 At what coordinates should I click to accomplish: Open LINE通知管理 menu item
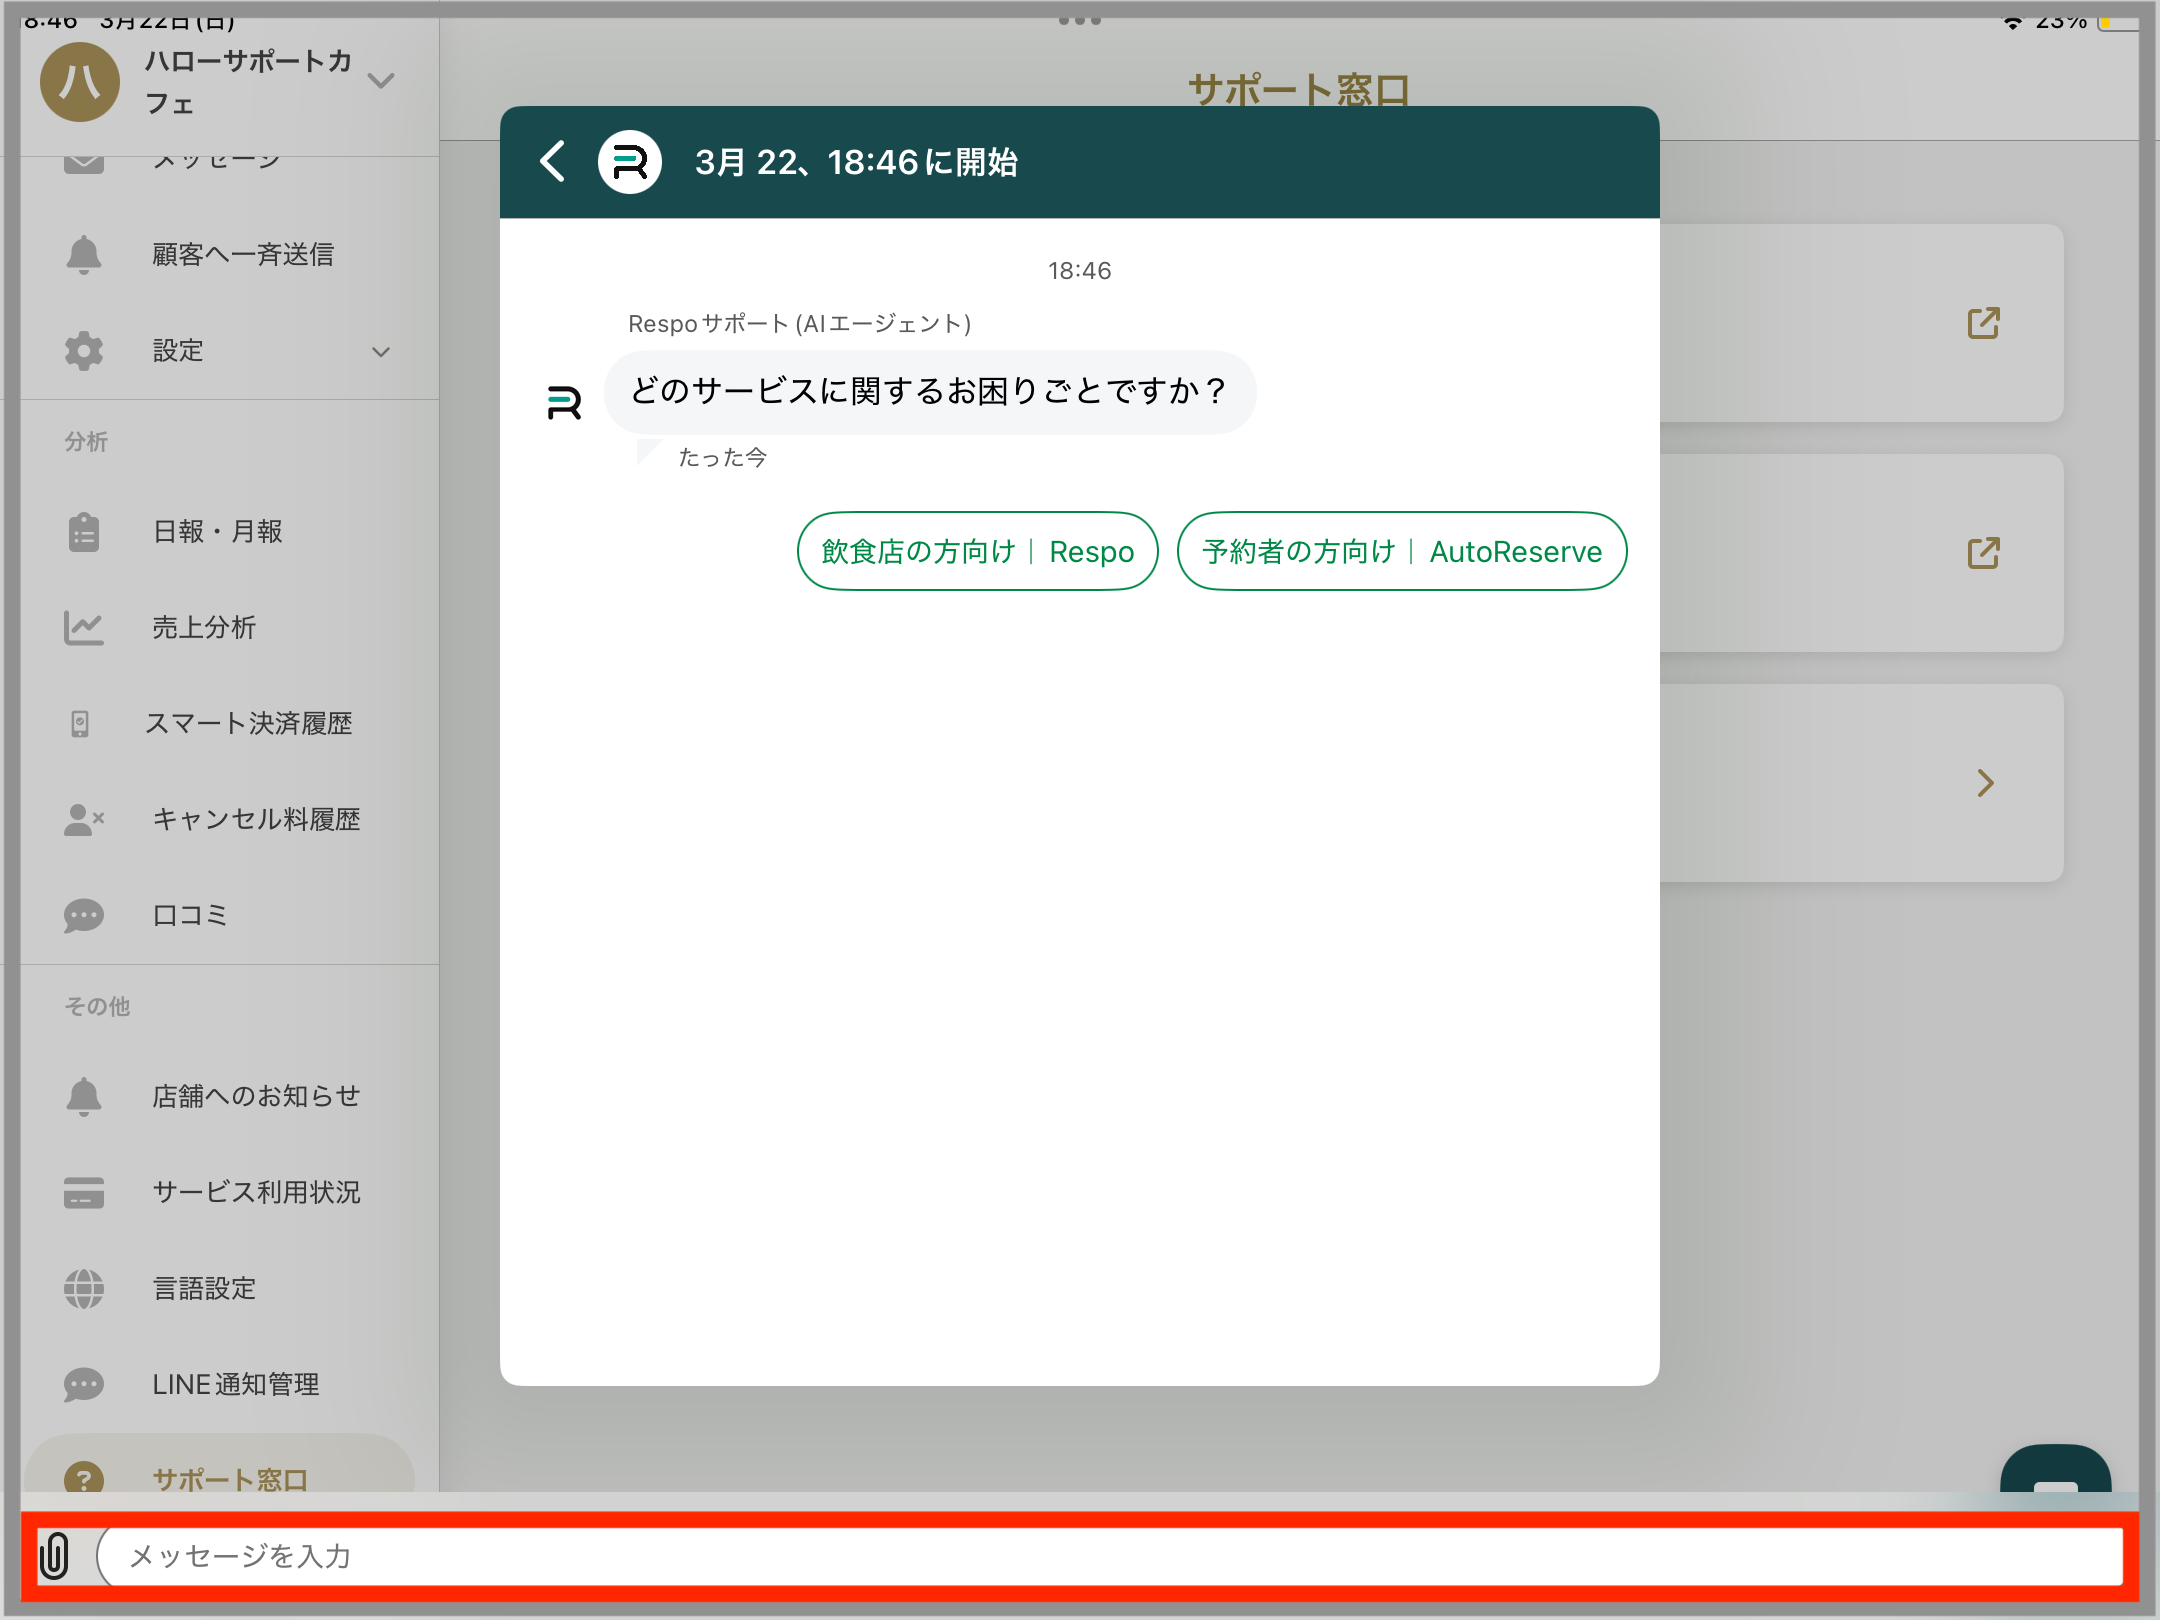point(235,1384)
